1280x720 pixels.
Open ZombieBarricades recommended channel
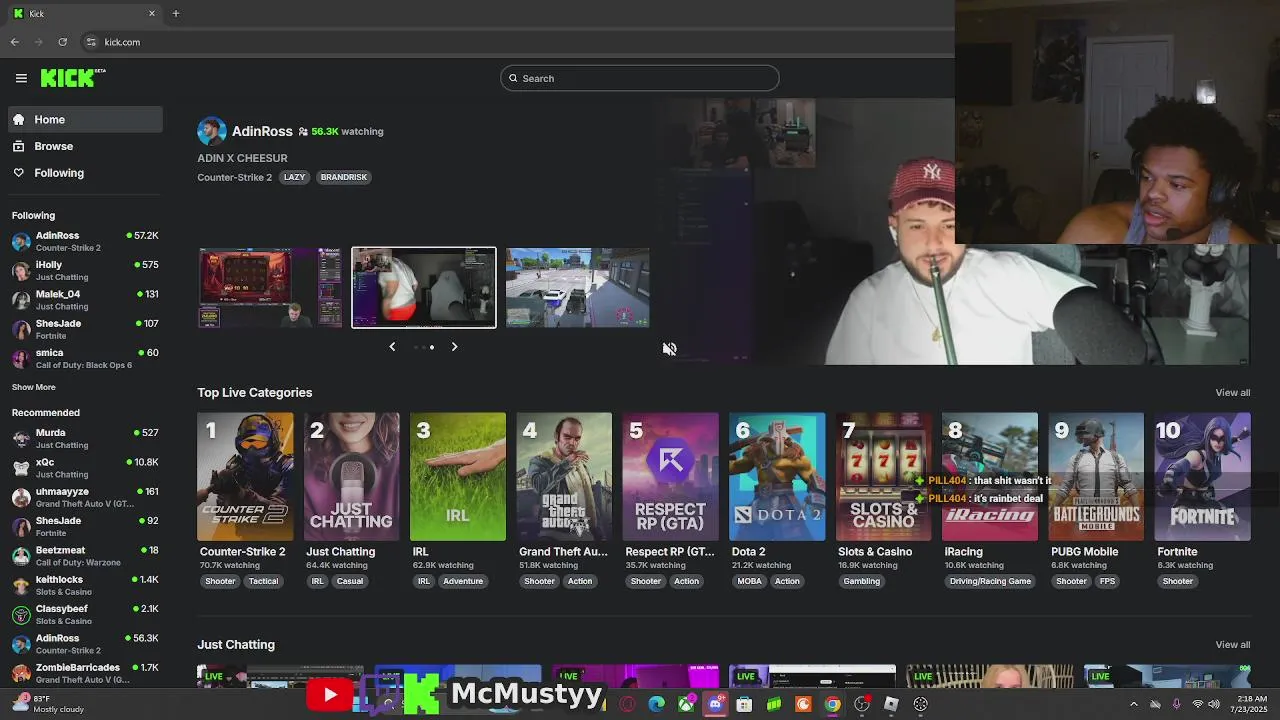tap(85, 673)
